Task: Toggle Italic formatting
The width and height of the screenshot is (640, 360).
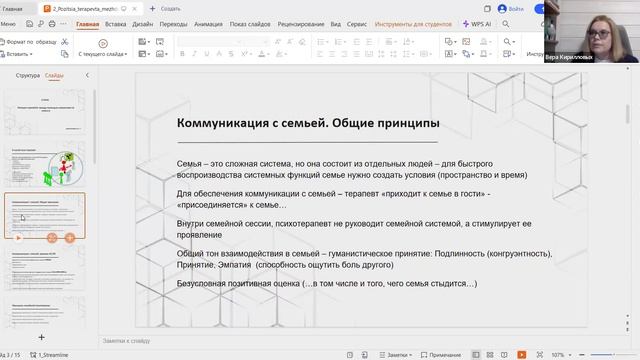Action: click(x=195, y=54)
